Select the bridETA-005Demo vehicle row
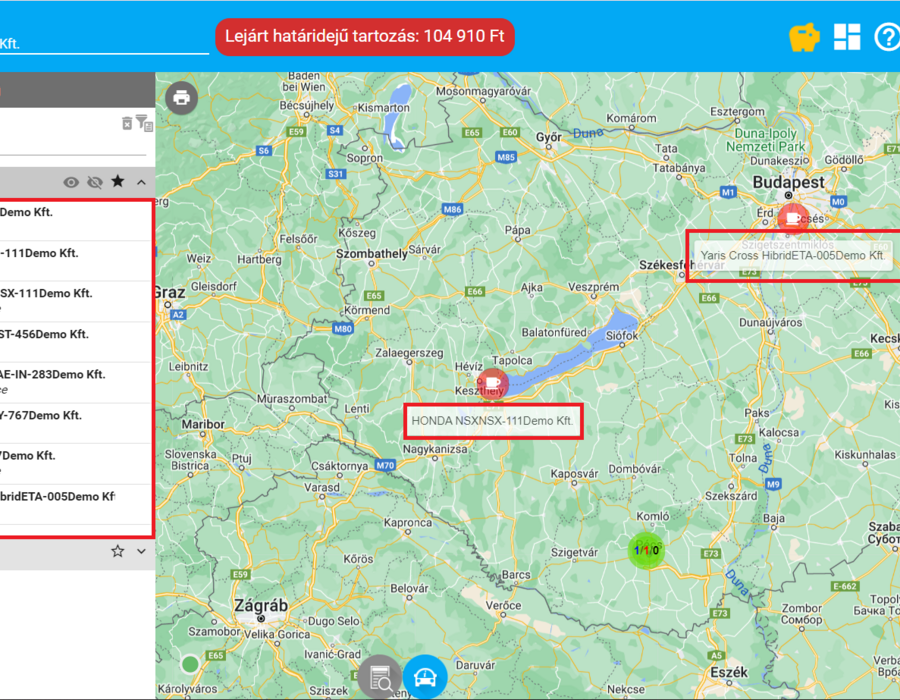The height and width of the screenshot is (700, 900). point(76,504)
